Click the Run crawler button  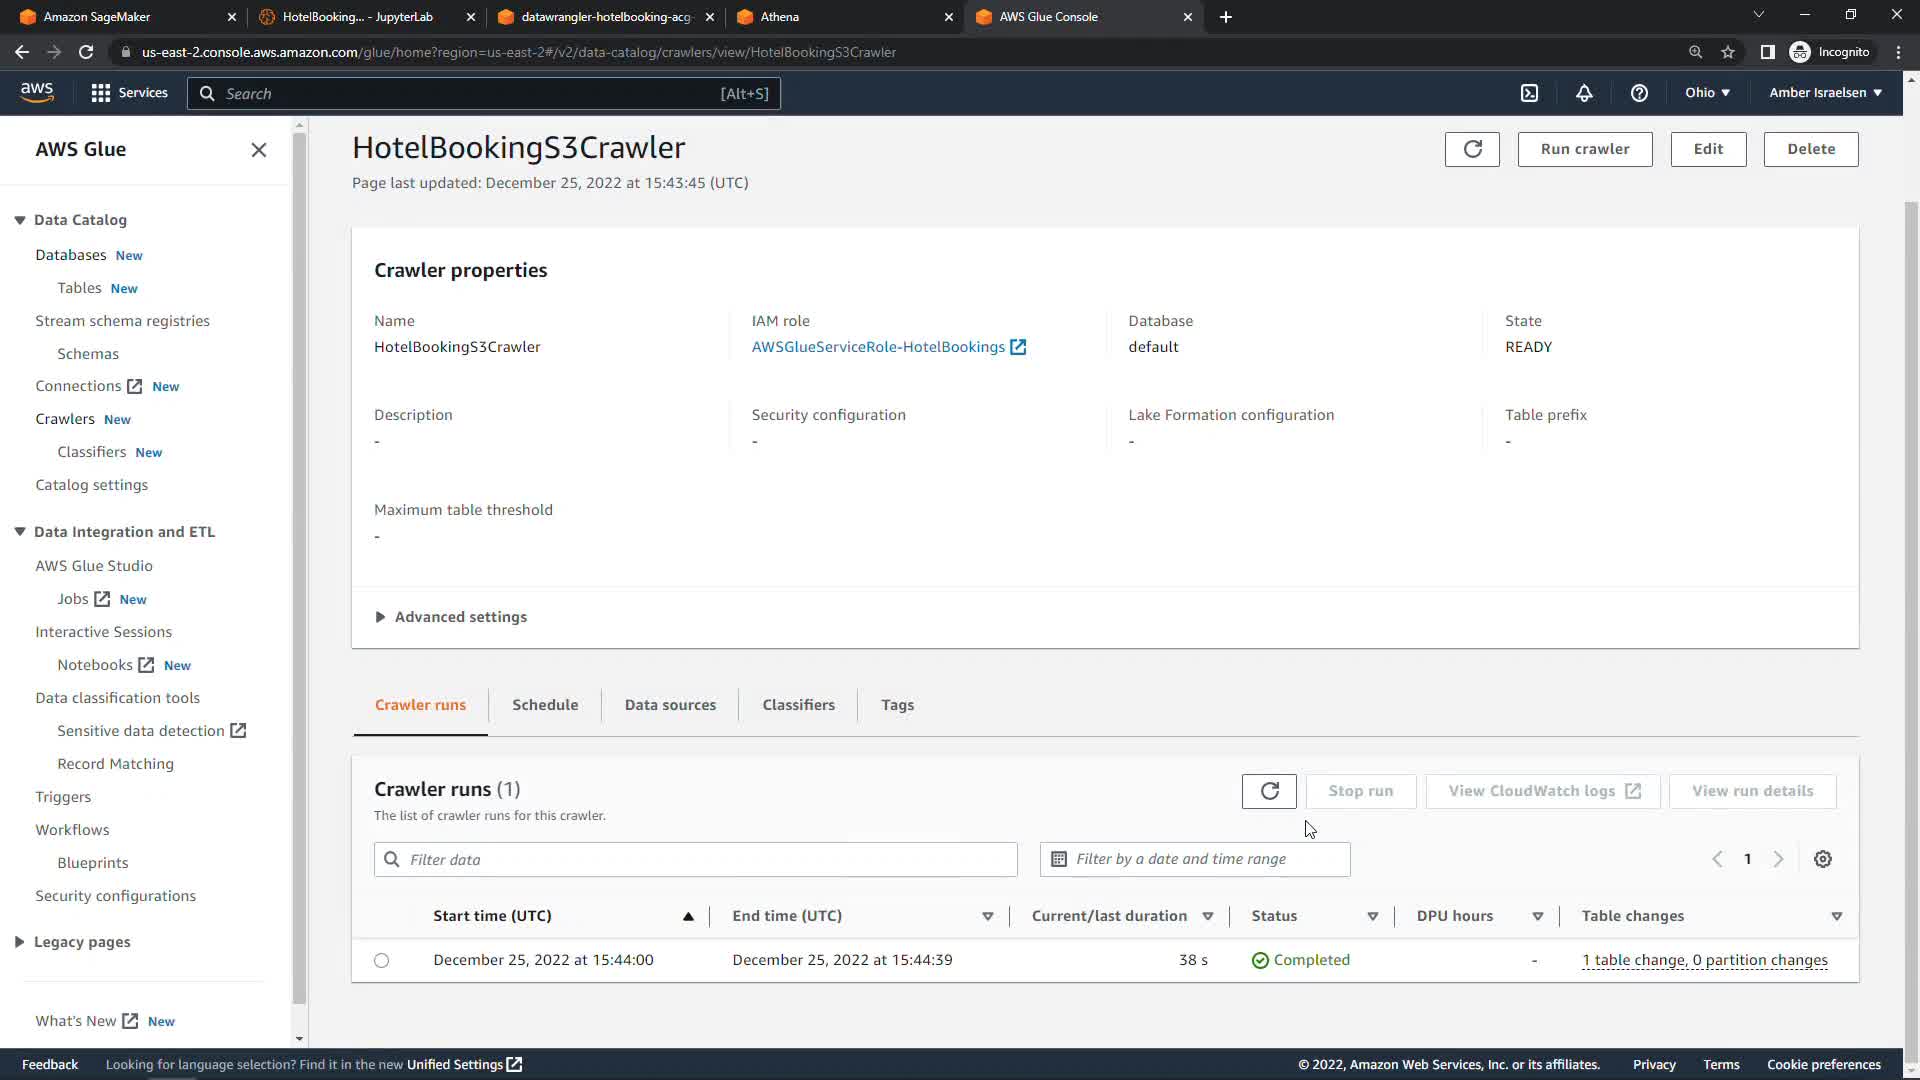tap(1585, 149)
